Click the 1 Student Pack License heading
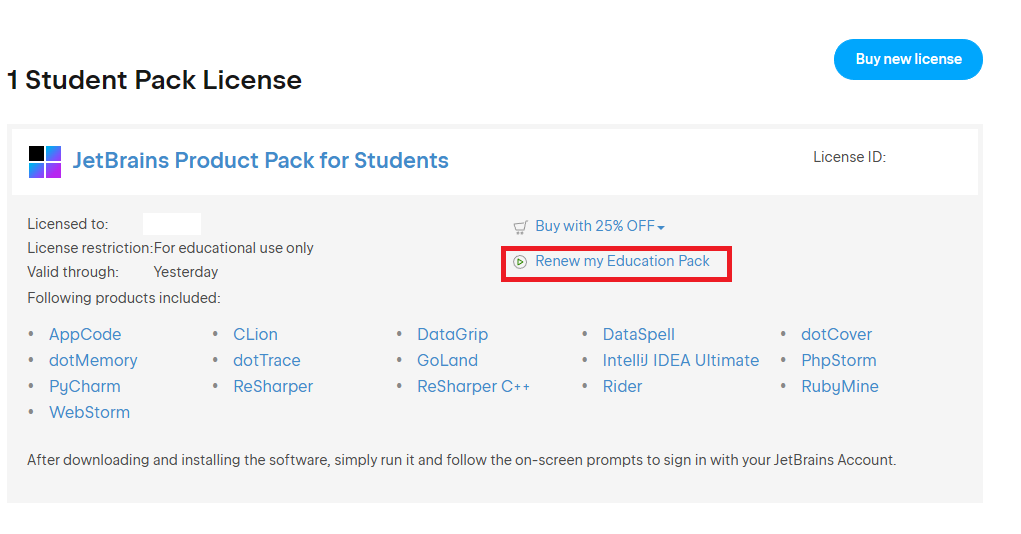The image size is (1021, 534). pos(154,80)
